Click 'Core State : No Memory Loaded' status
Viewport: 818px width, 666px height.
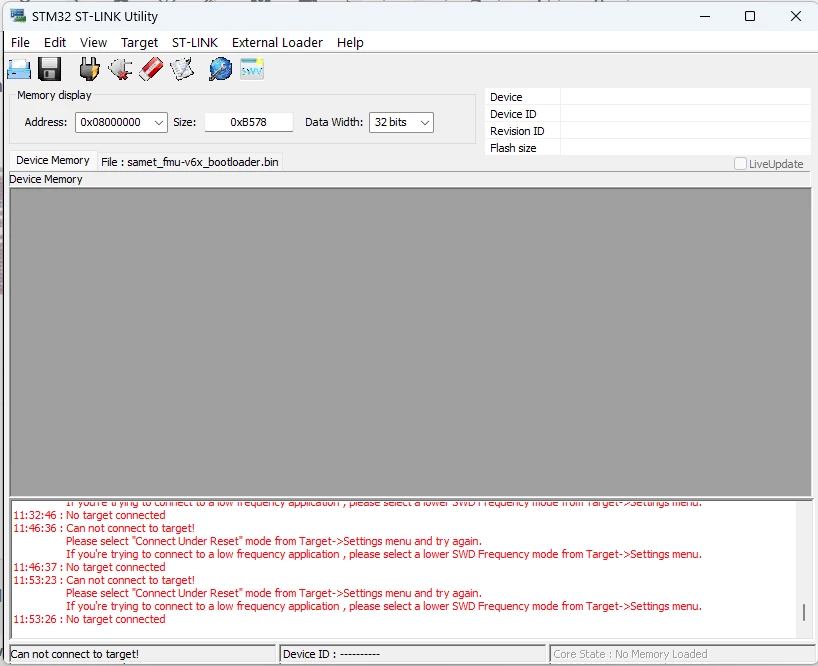pos(682,654)
